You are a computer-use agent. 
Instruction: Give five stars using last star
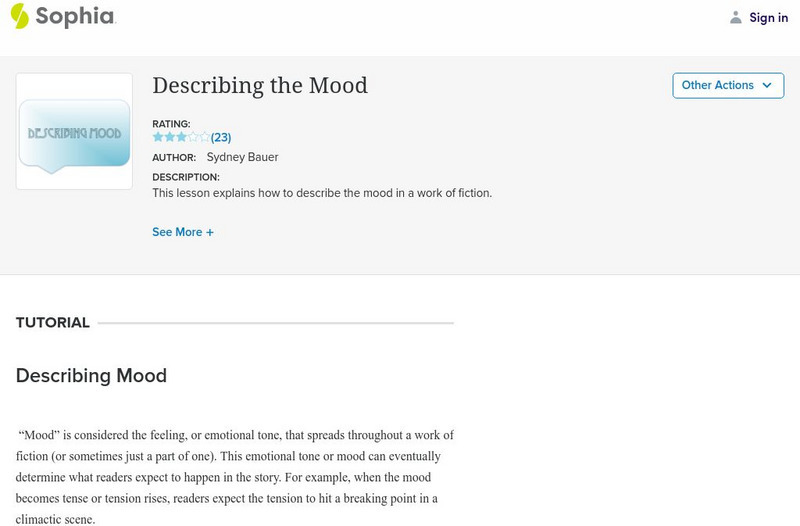(x=204, y=137)
